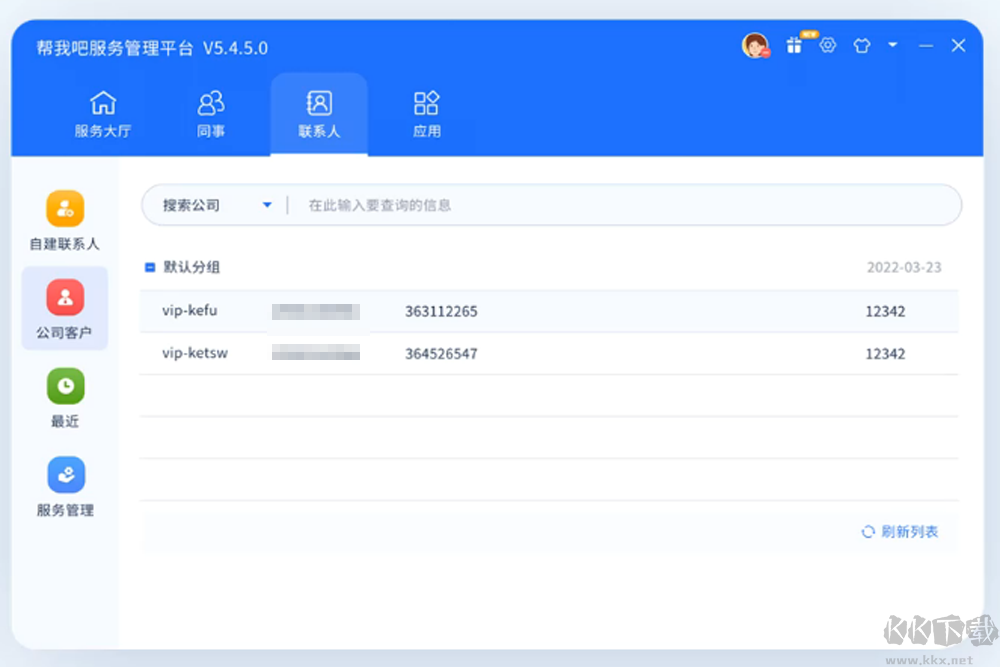Screen dimensions: 1000x667
Task: Switch to the 应用 tab
Action: tap(426, 113)
